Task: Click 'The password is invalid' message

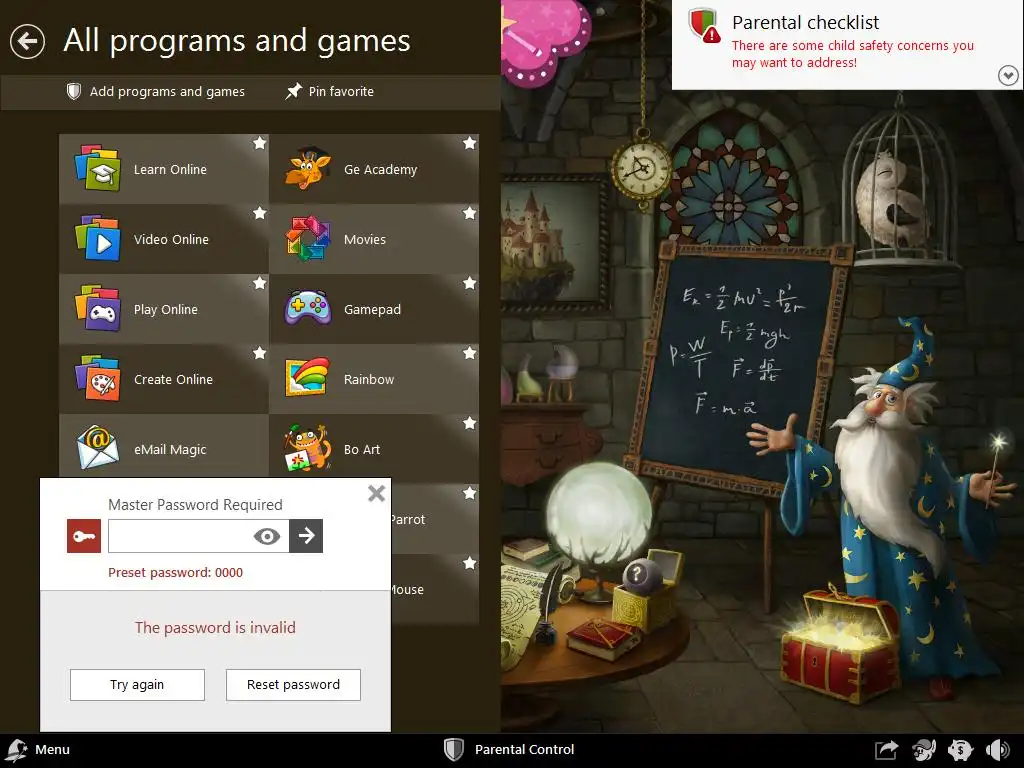Action: (x=215, y=628)
